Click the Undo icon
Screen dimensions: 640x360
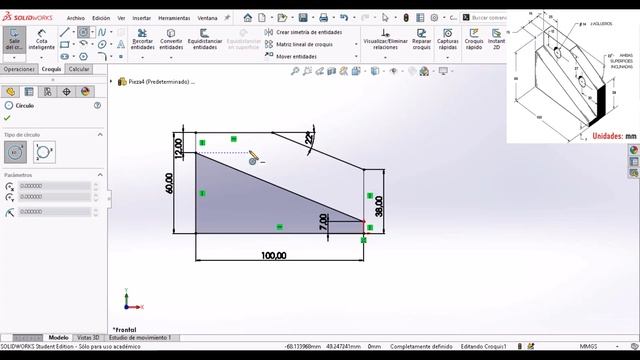tap(344, 18)
